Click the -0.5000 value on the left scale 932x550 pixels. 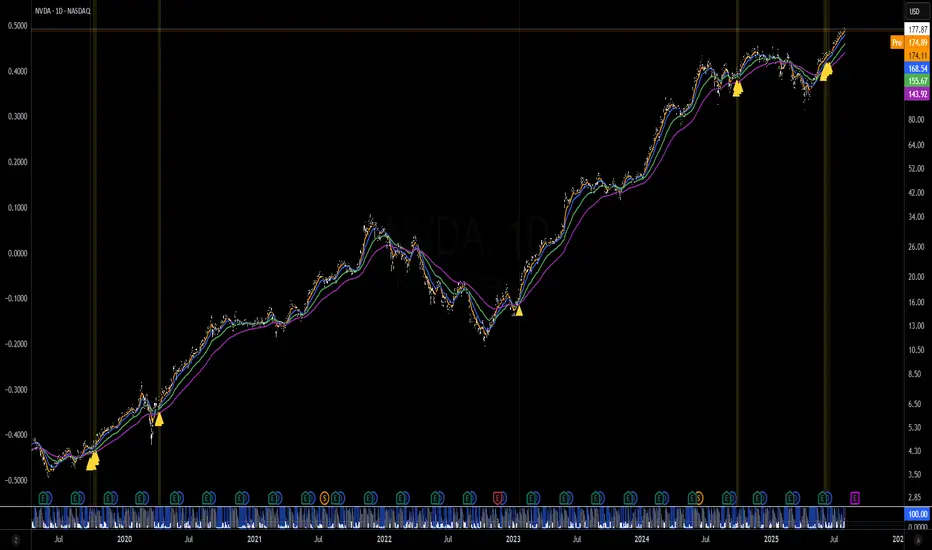click(16, 480)
